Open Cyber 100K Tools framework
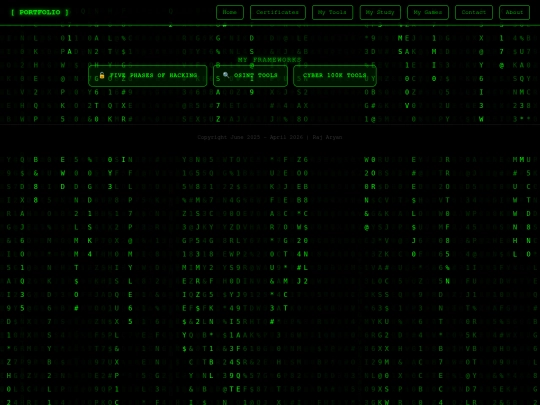The height and width of the screenshot is (405, 540). pyautogui.click(x=335, y=75)
